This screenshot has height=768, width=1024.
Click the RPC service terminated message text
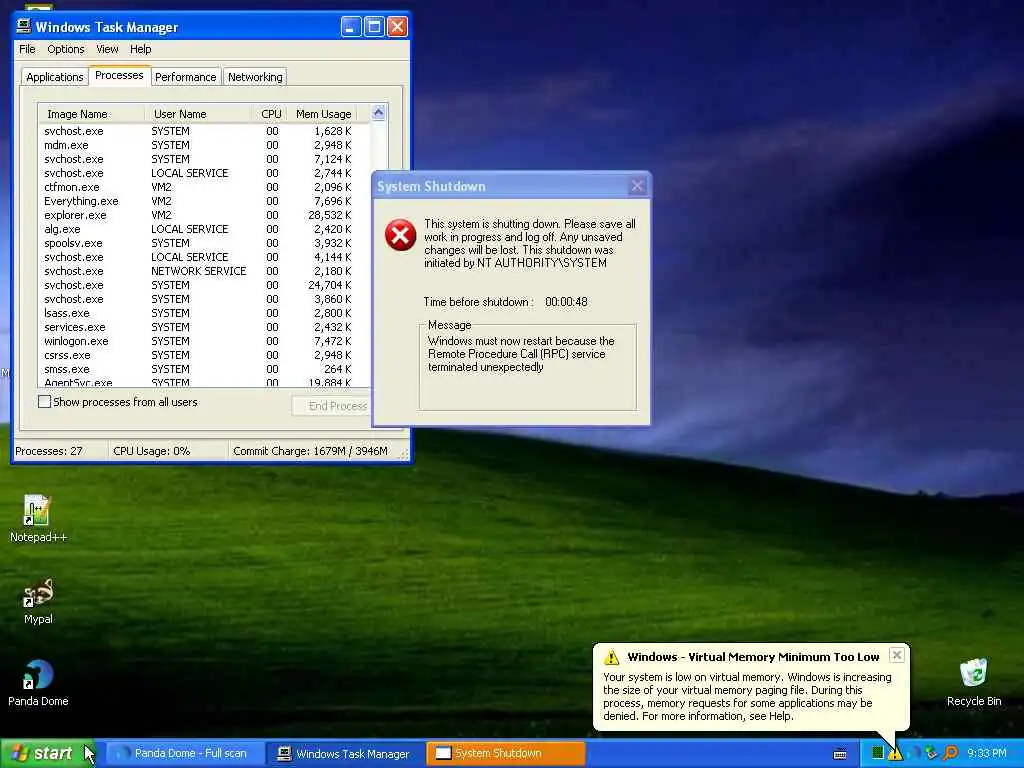coord(521,354)
